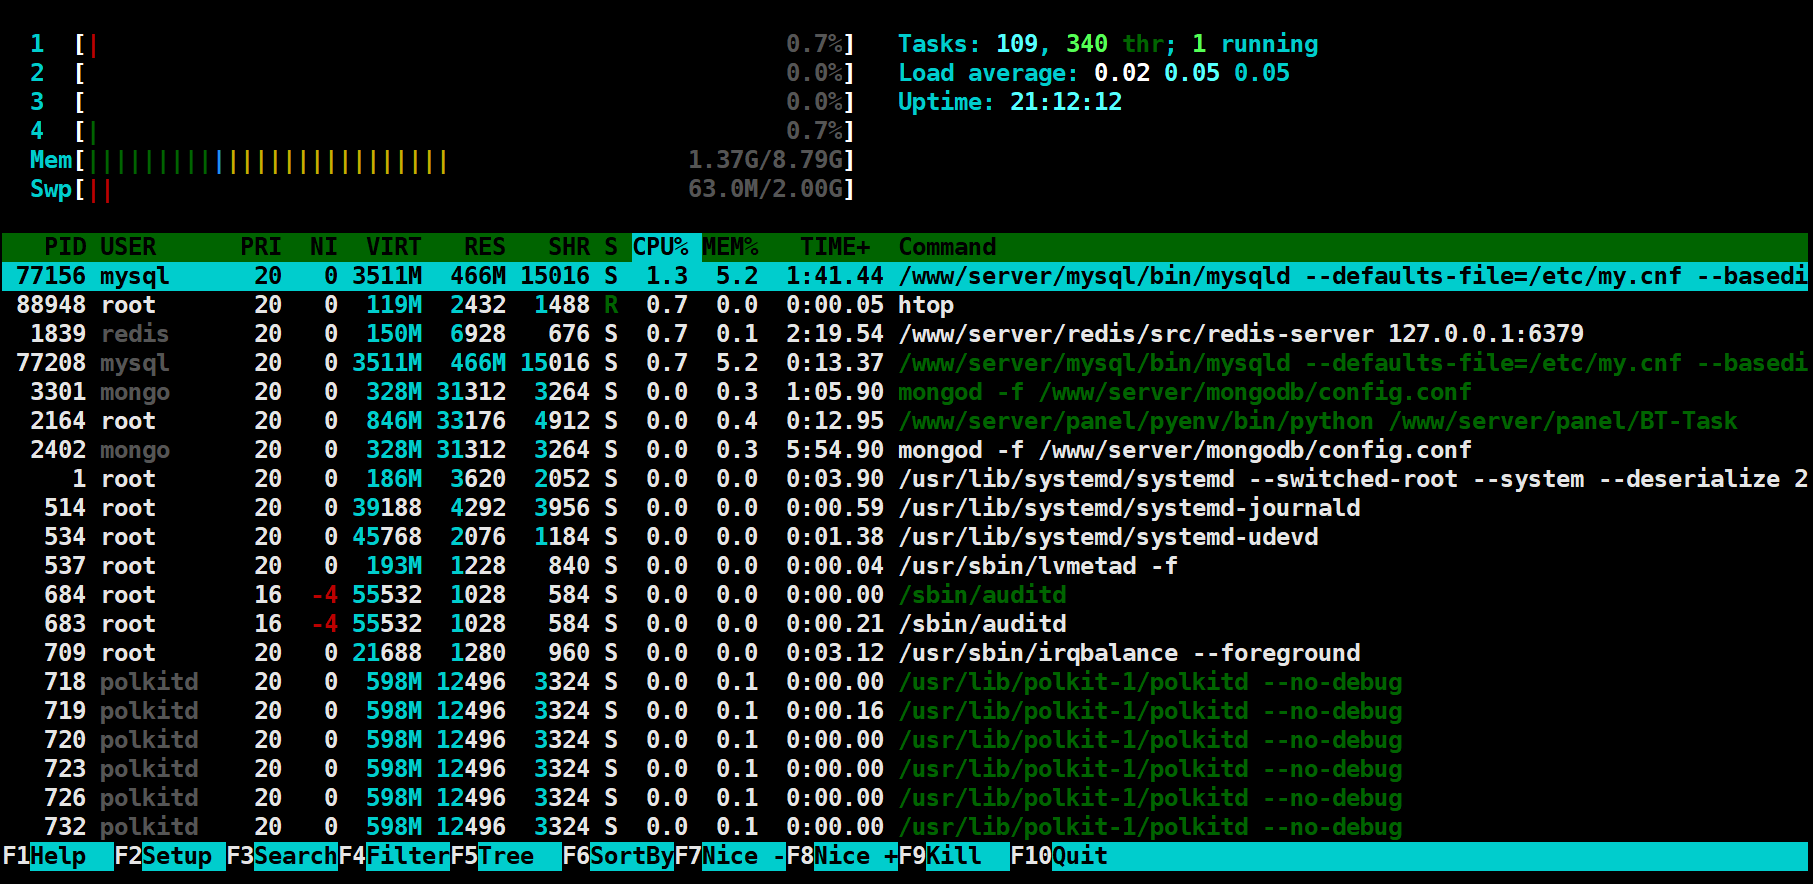Click the F1 Help function key button

pyautogui.click(x=57, y=856)
